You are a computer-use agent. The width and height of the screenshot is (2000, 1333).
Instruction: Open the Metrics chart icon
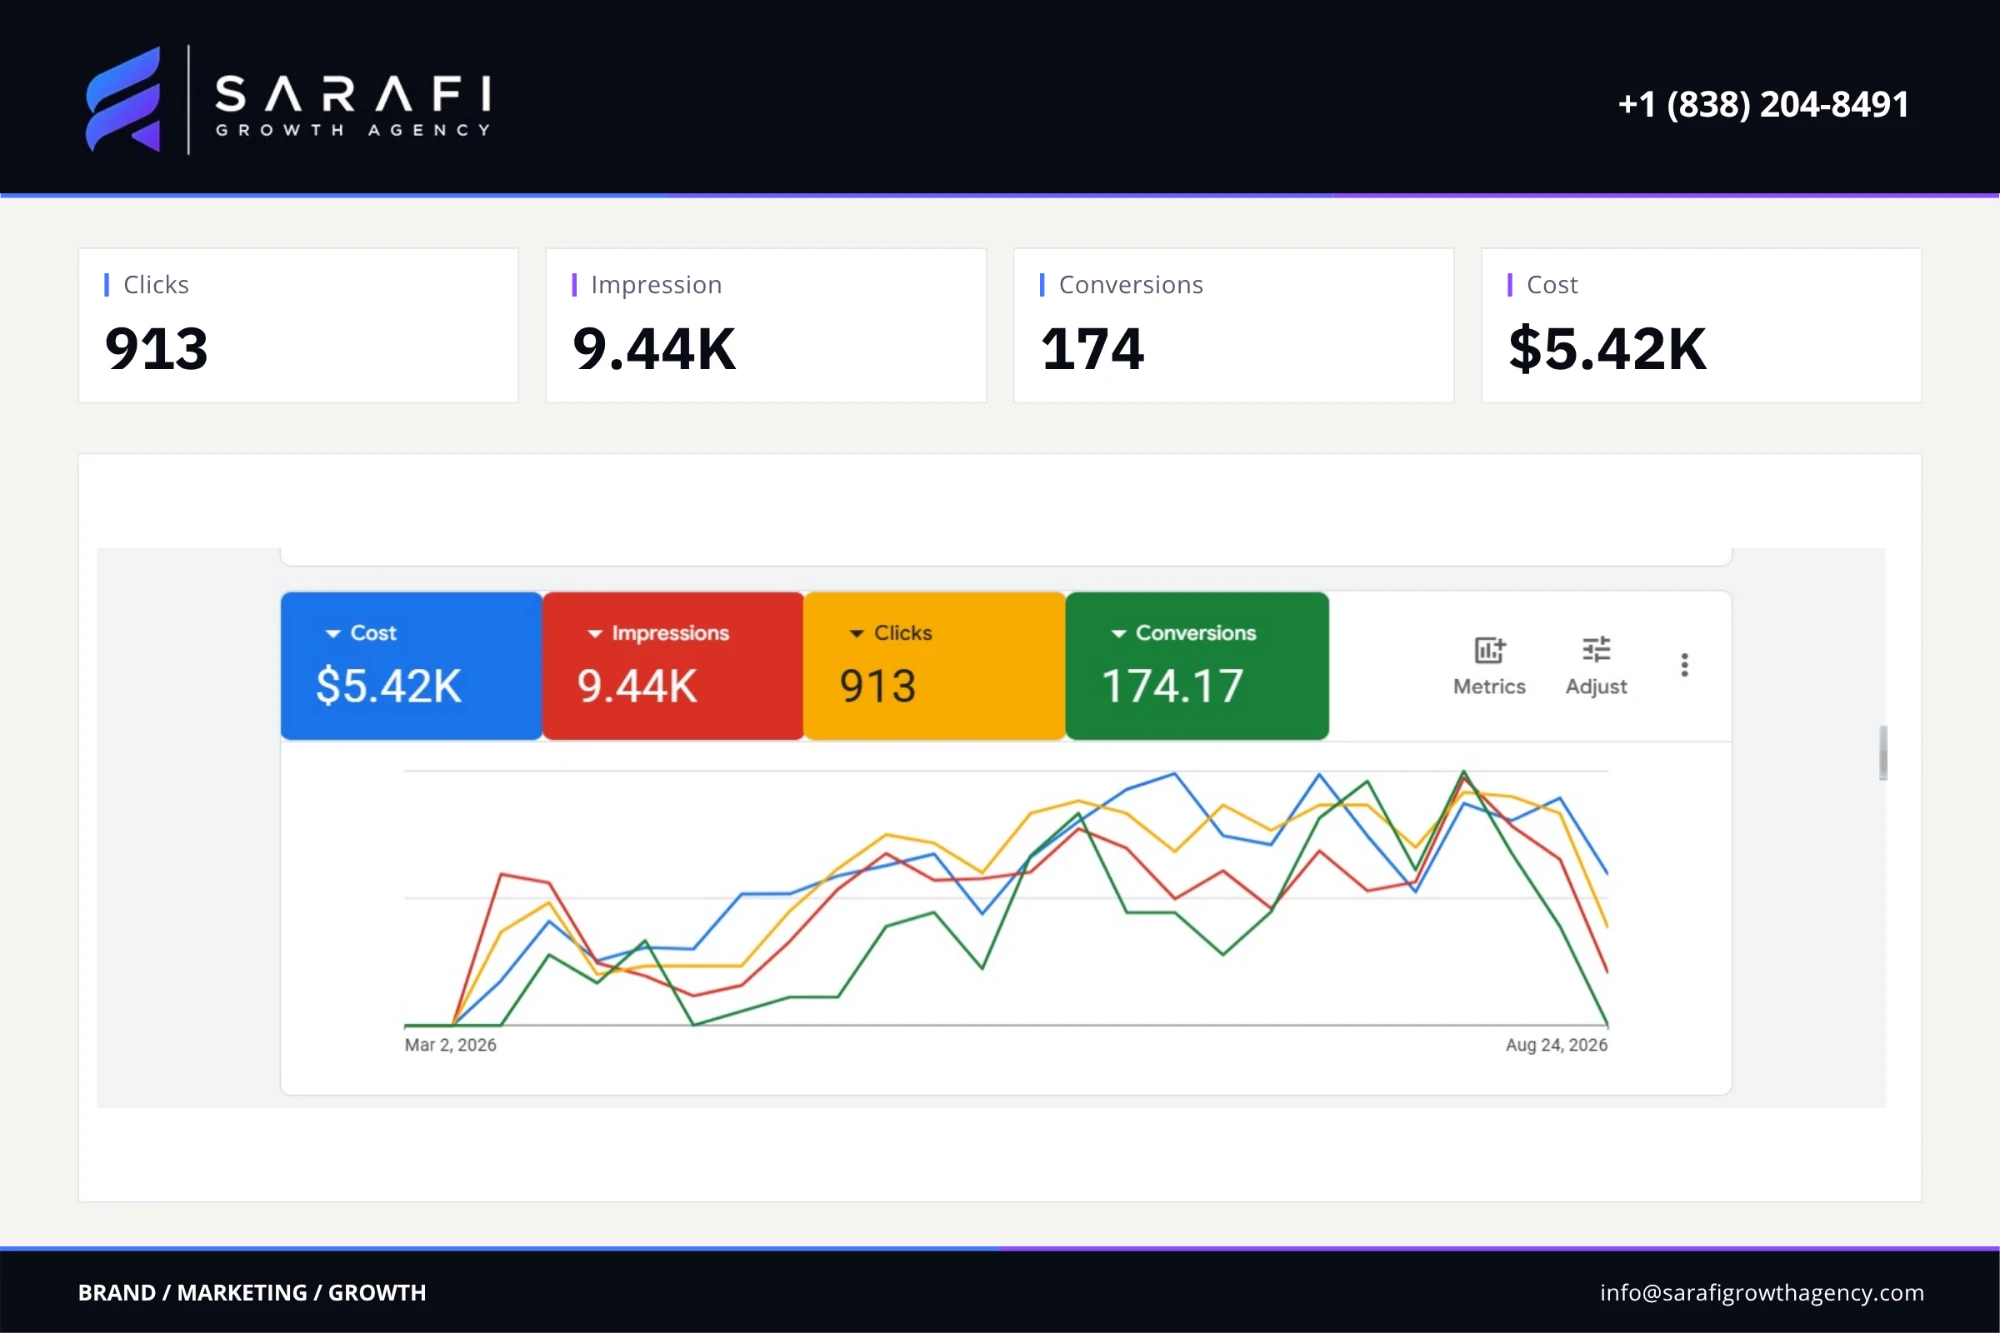[1489, 650]
